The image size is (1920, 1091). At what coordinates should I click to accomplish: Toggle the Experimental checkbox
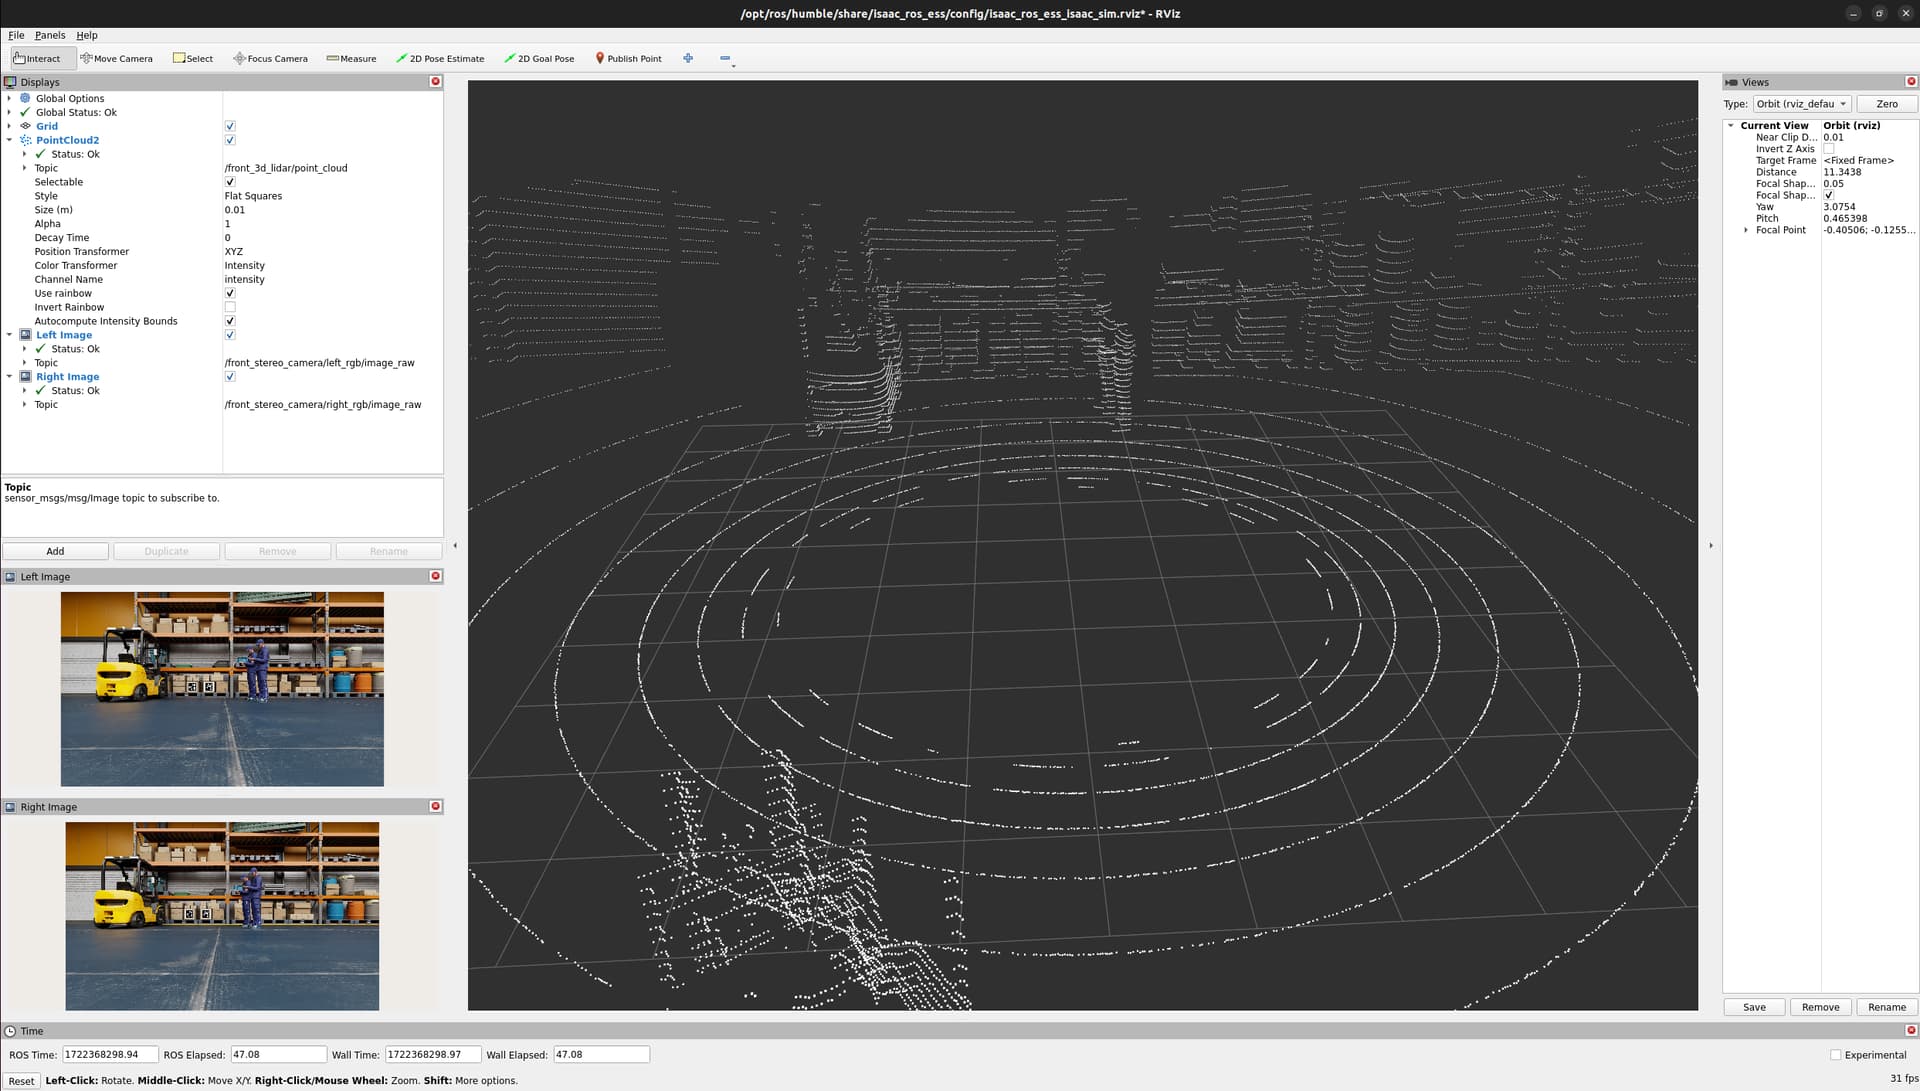click(x=1835, y=1055)
